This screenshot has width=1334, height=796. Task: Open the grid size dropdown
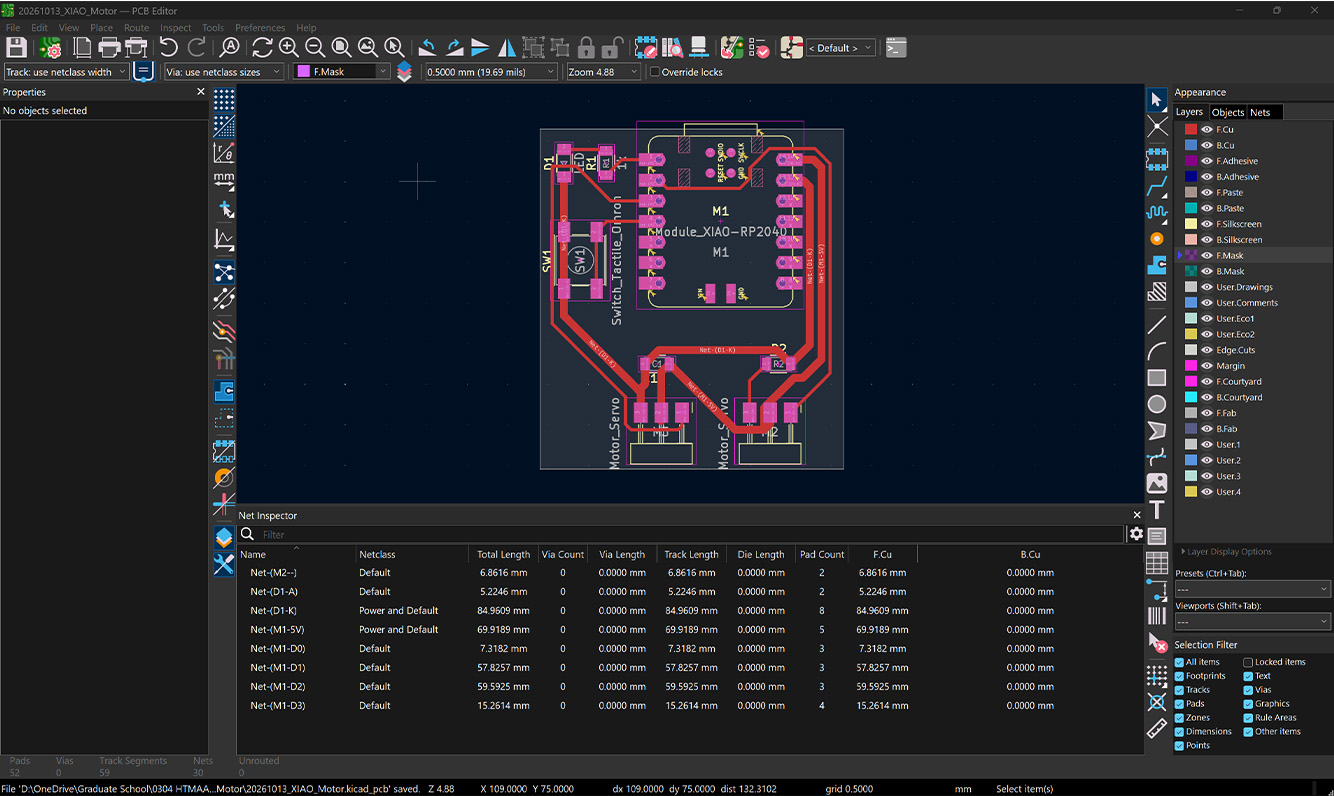coord(491,72)
